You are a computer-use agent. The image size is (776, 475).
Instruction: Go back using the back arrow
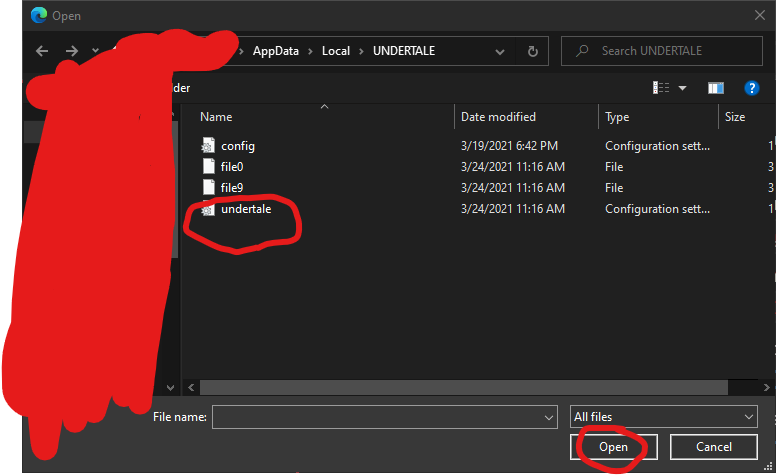click(x=42, y=51)
